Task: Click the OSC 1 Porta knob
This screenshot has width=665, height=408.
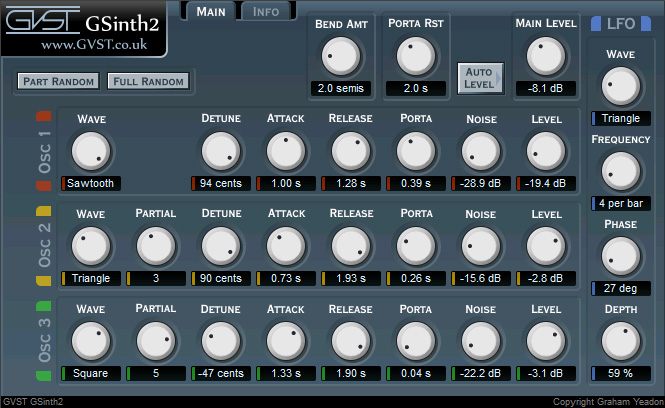Action: click(416, 151)
